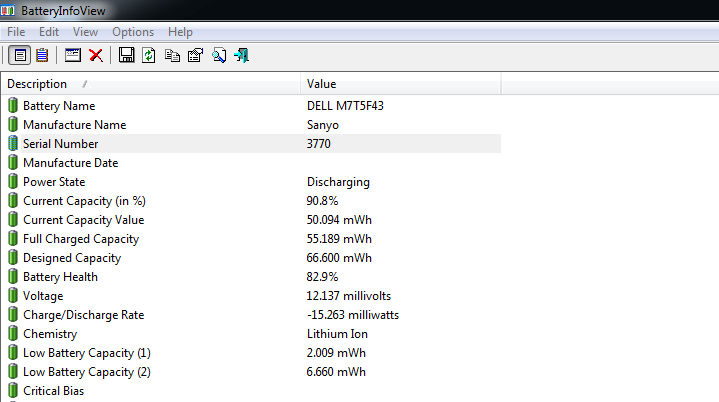719x402 pixels.
Task: Select the Chemistry row label
Action: coord(50,334)
